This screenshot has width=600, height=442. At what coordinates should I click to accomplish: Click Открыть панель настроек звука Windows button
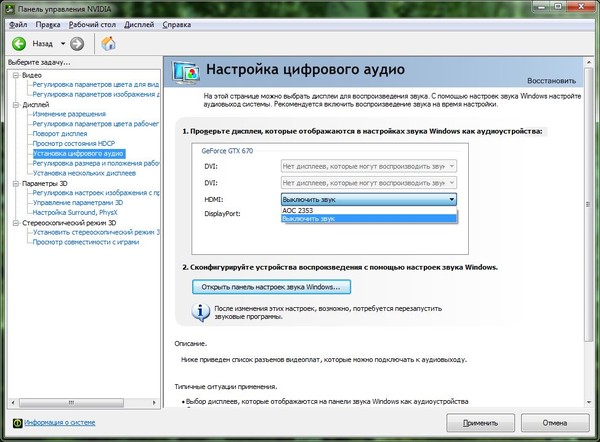271,287
